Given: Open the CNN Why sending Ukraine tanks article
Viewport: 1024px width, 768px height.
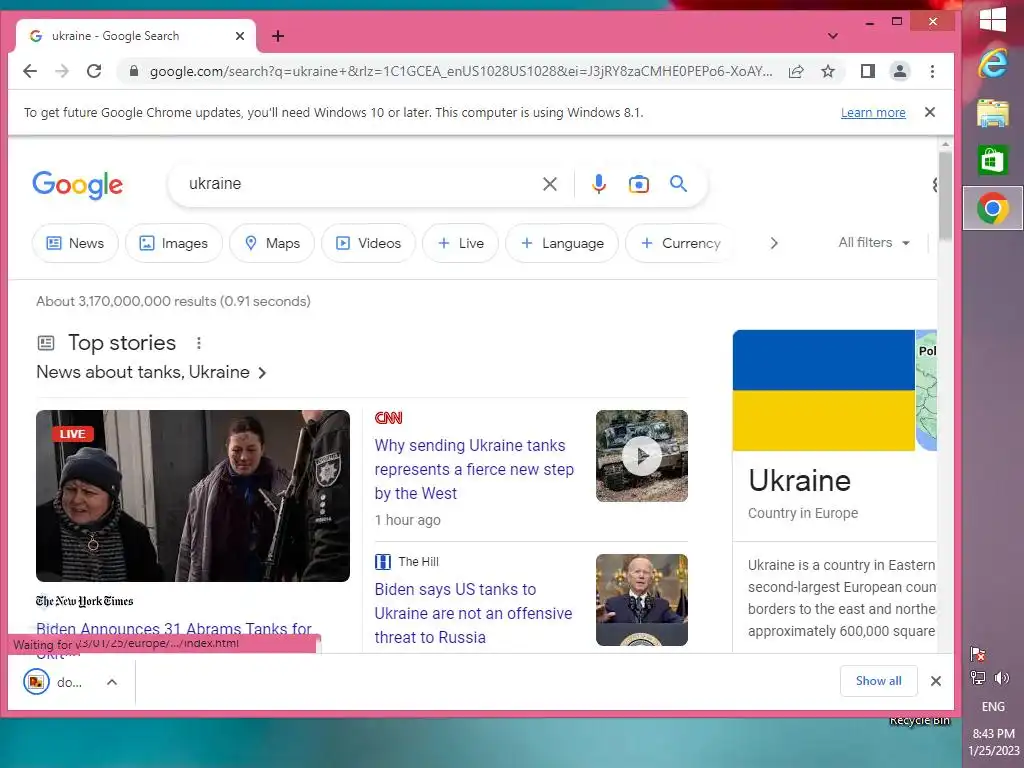Looking at the screenshot, I should (474, 469).
